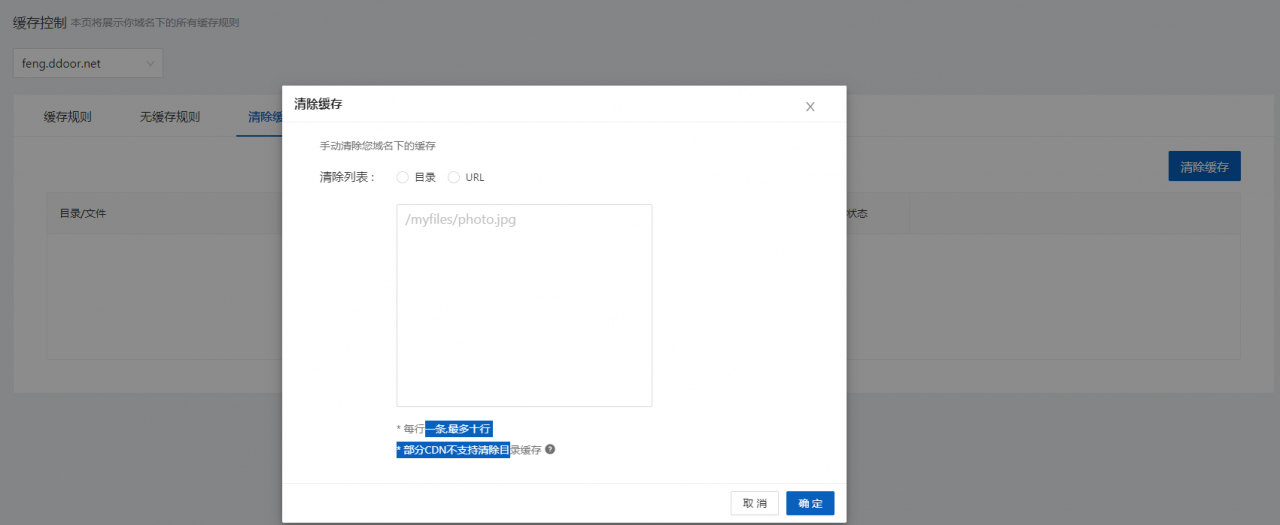This screenshot has width=1280, height=525.
Task: Select the partially hidden 清除缓存 tab
Action: pyautogui.click(x=264, y=117)
